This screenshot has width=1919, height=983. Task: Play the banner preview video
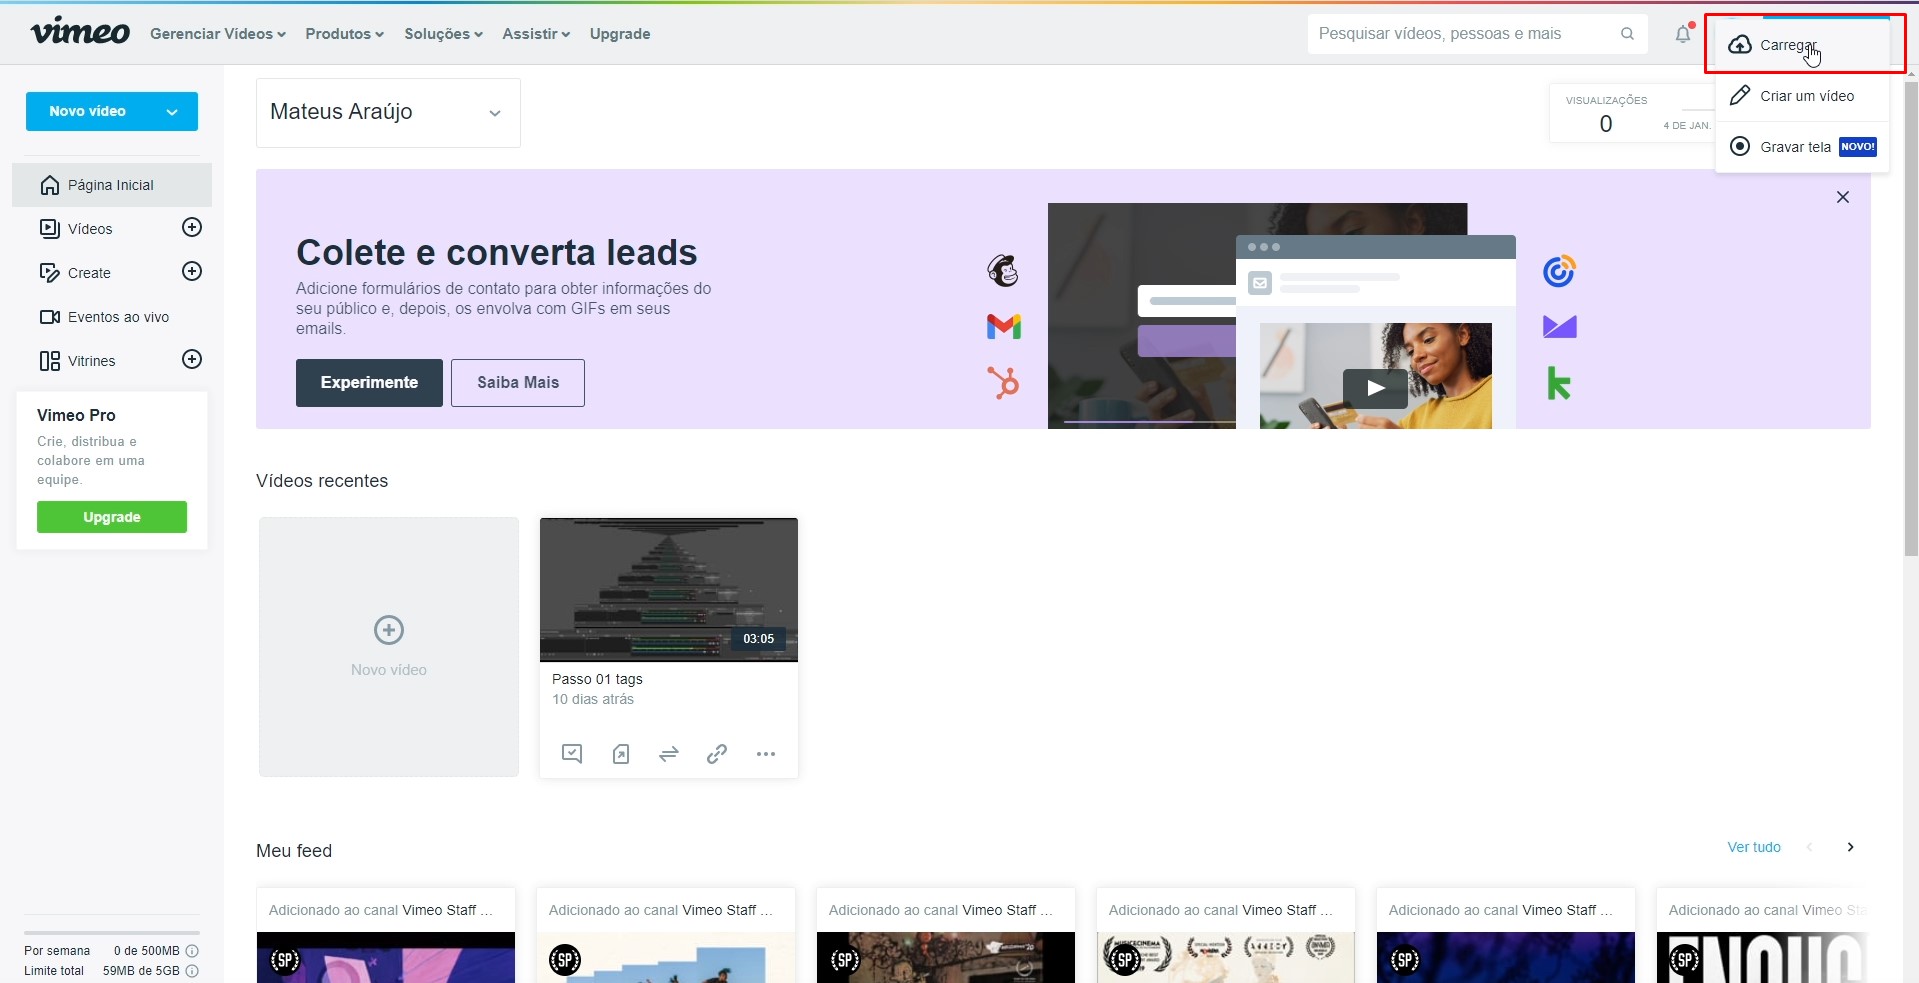pos(1375,388)
